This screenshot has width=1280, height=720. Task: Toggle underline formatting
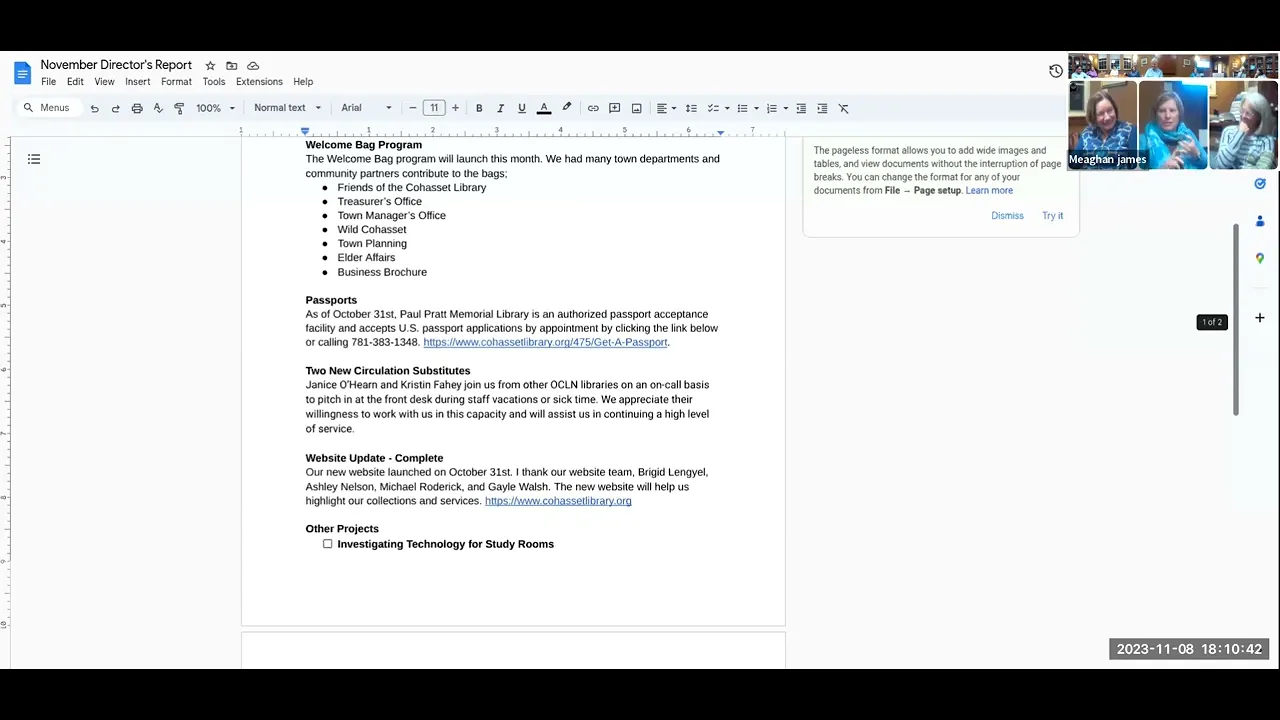[521, 108]
